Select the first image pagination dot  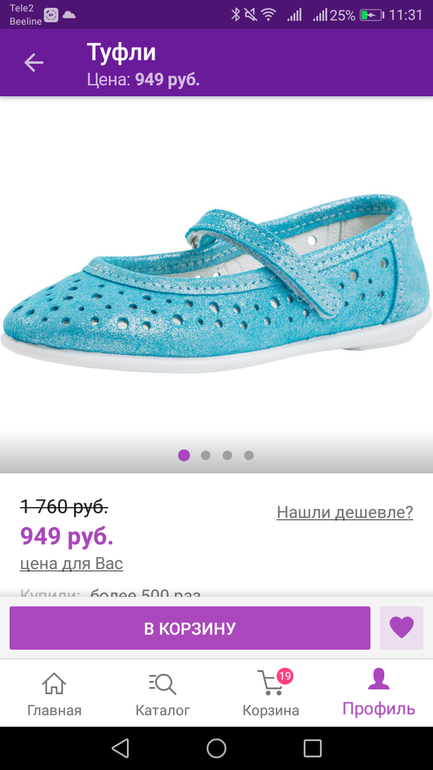pos(184,455)
